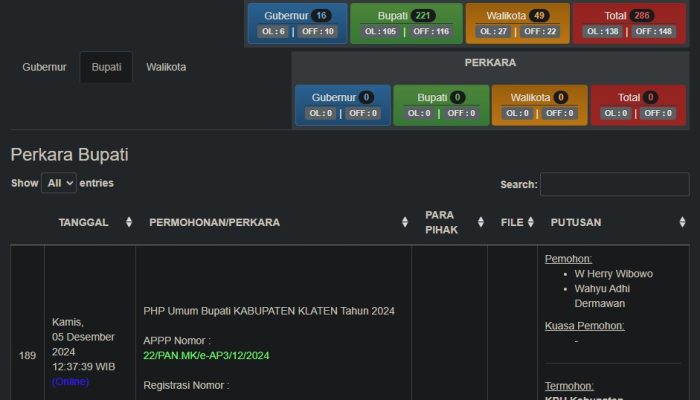Screen dimensions: 700x400
Task: Click the (Online) link in row 189
Action: [71, 382]
